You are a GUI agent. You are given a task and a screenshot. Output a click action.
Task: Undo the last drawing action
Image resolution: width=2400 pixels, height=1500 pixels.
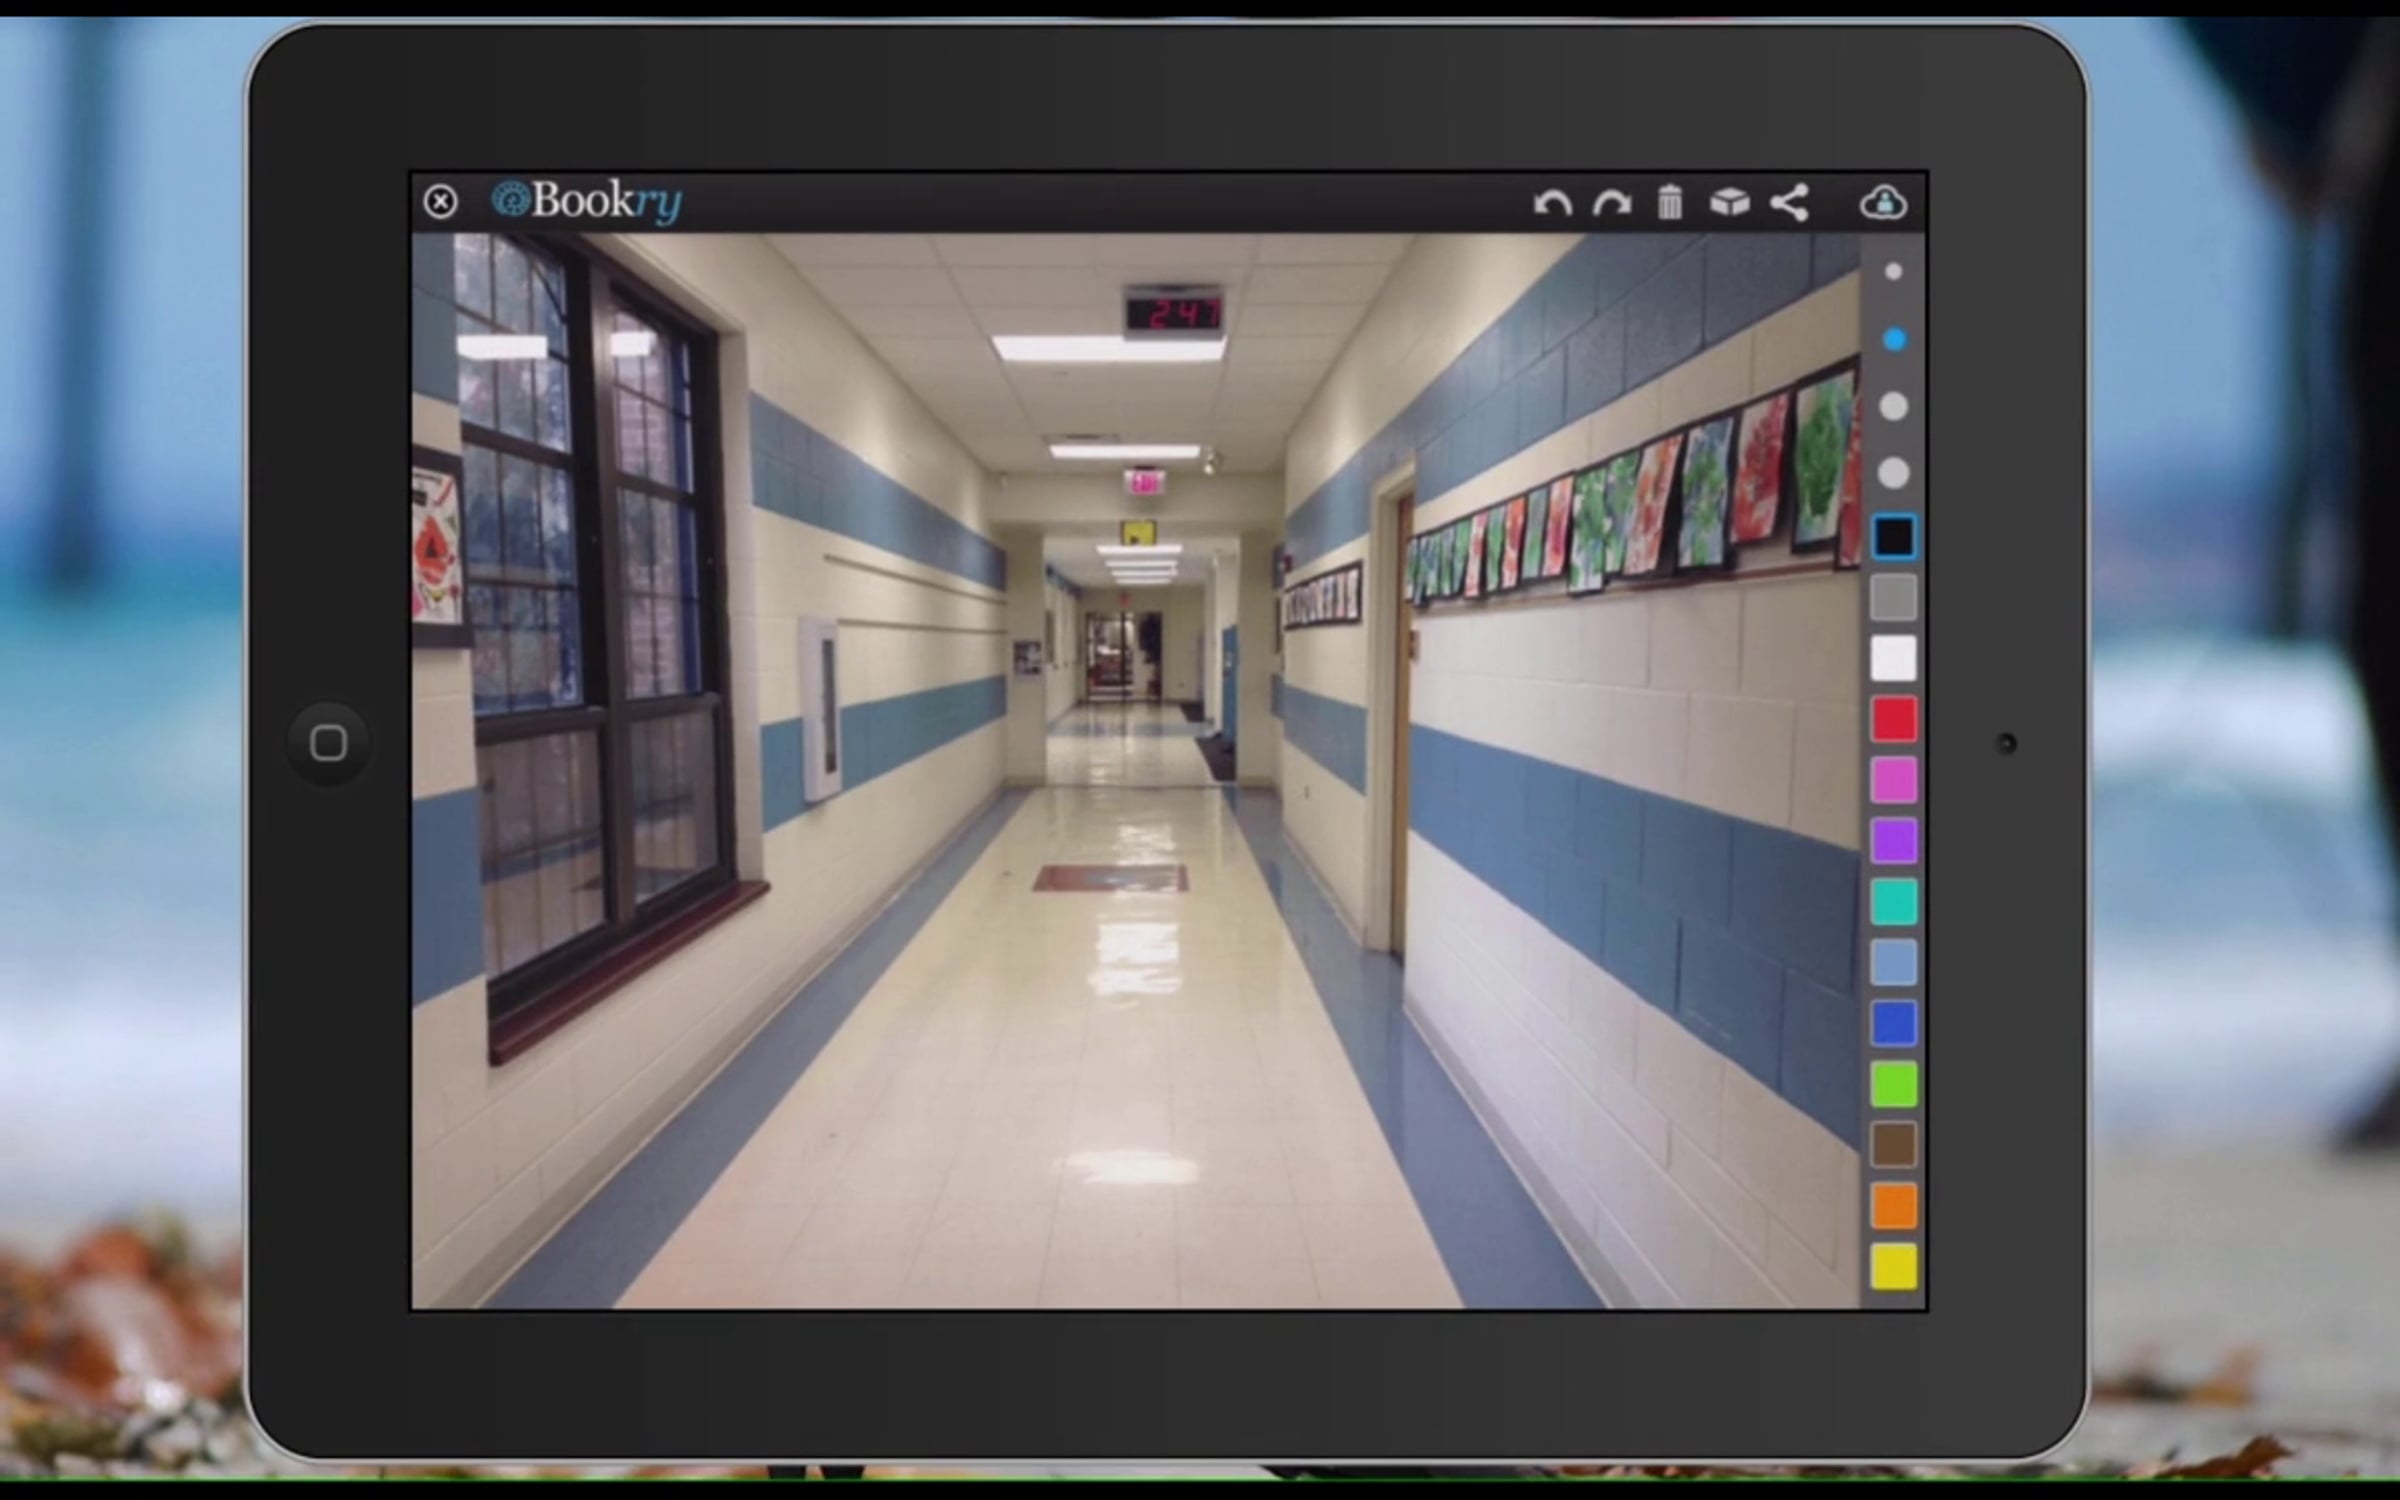(x=1552, y=203)
